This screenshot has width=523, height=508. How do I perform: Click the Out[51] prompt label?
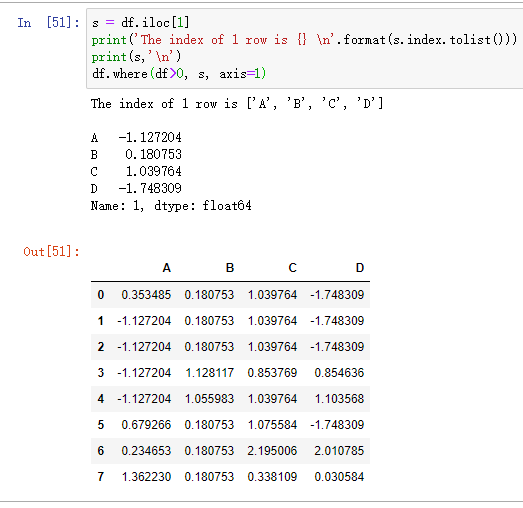click(51, 251)
